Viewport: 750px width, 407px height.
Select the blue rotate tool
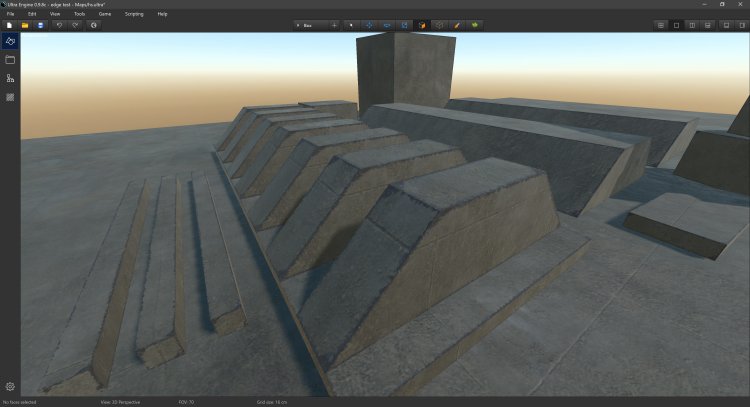click(386, 25)
